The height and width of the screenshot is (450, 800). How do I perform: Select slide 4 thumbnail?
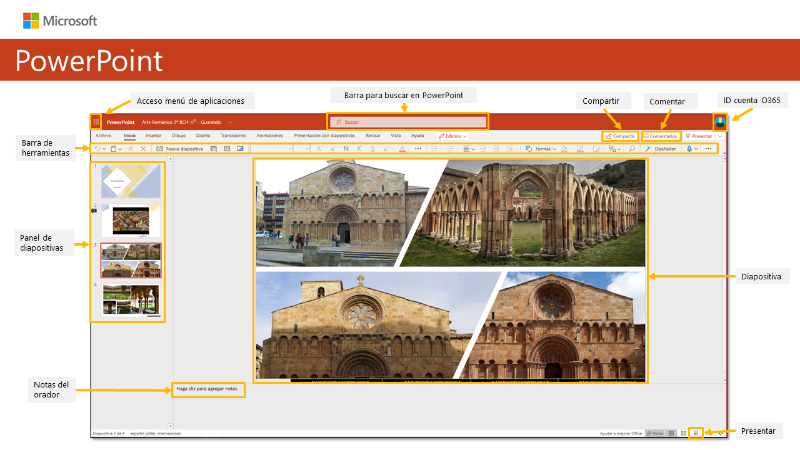click(131, 299)
